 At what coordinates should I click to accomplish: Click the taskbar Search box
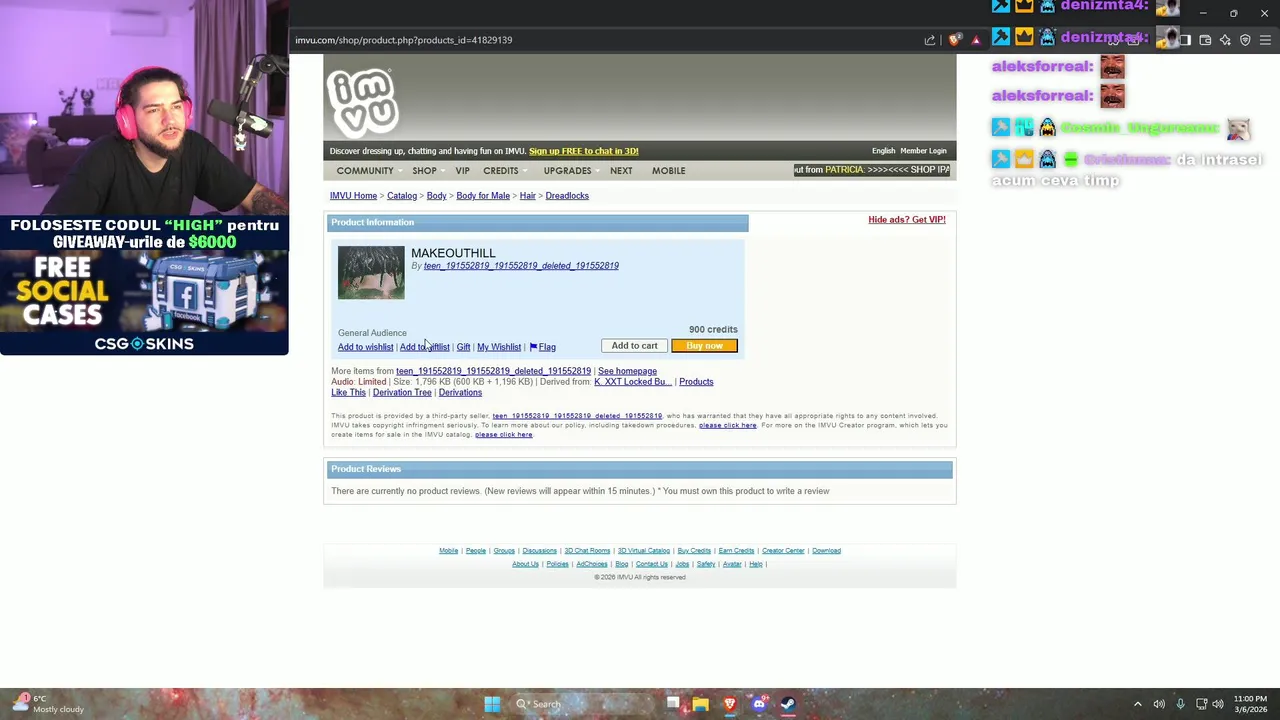(584, 704)
